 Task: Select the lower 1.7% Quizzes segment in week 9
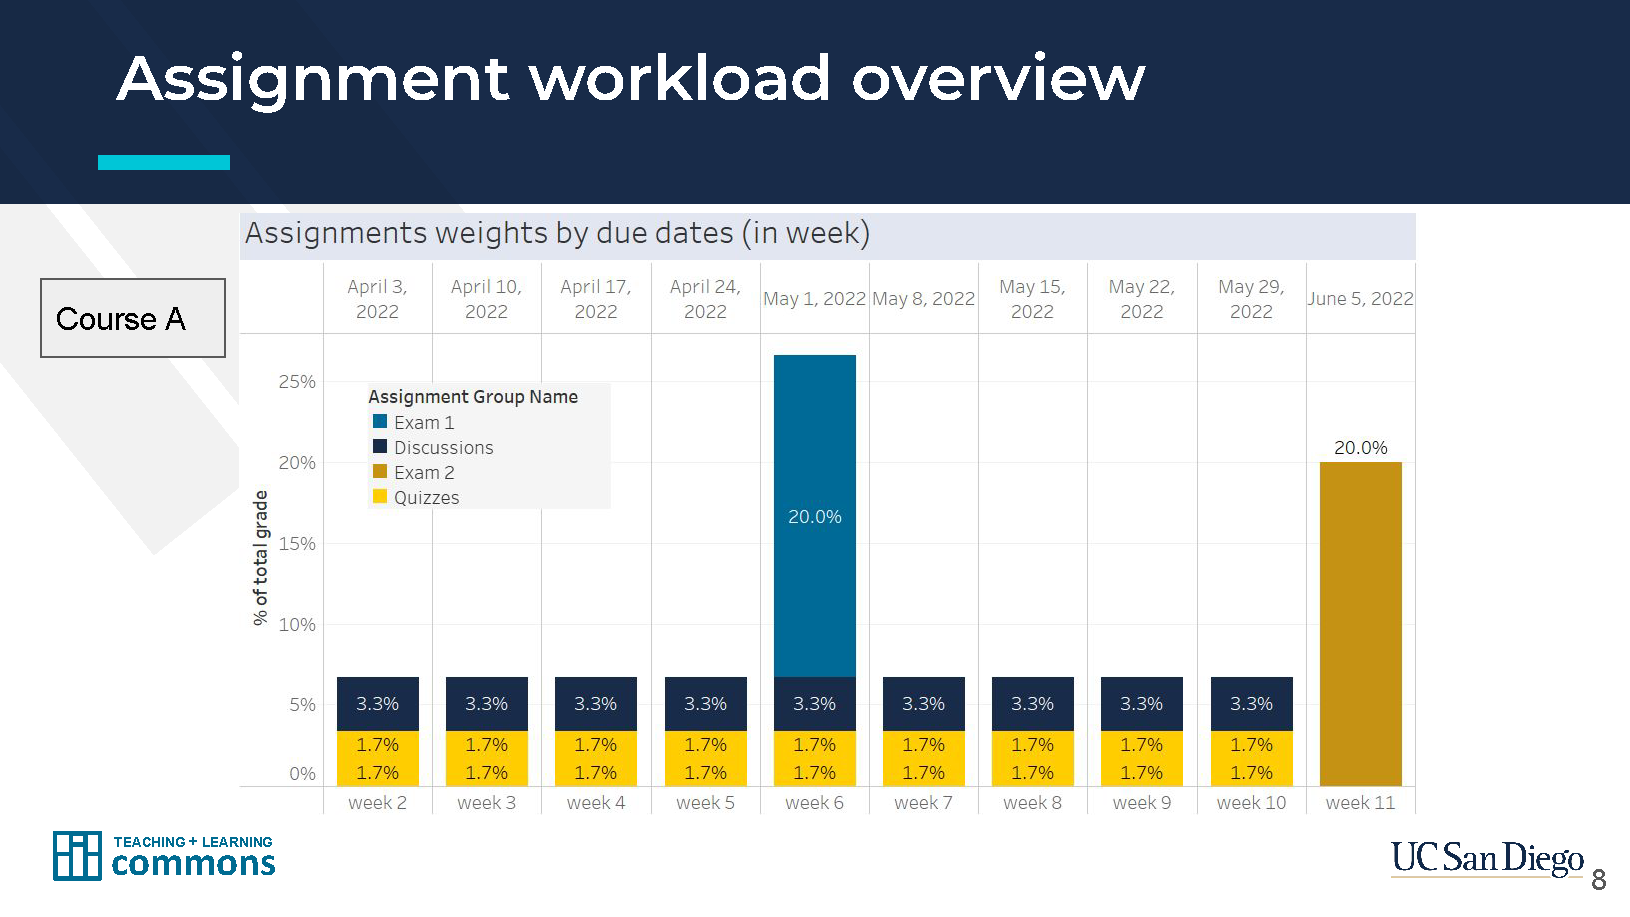click(1142, 773)
